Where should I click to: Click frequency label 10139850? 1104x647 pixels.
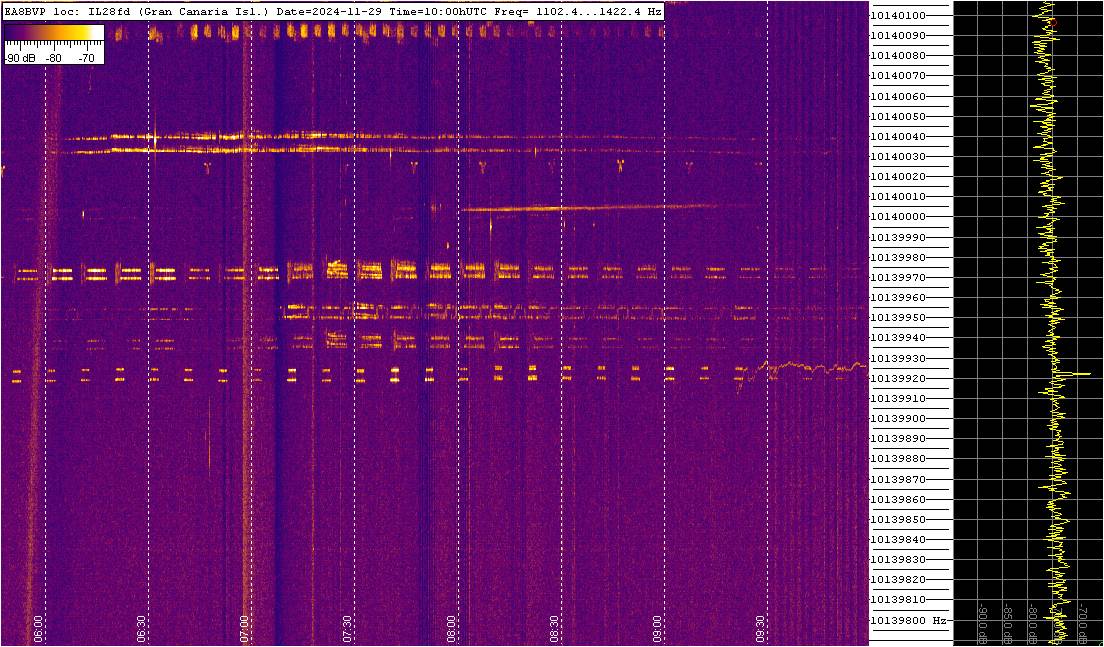897,520
